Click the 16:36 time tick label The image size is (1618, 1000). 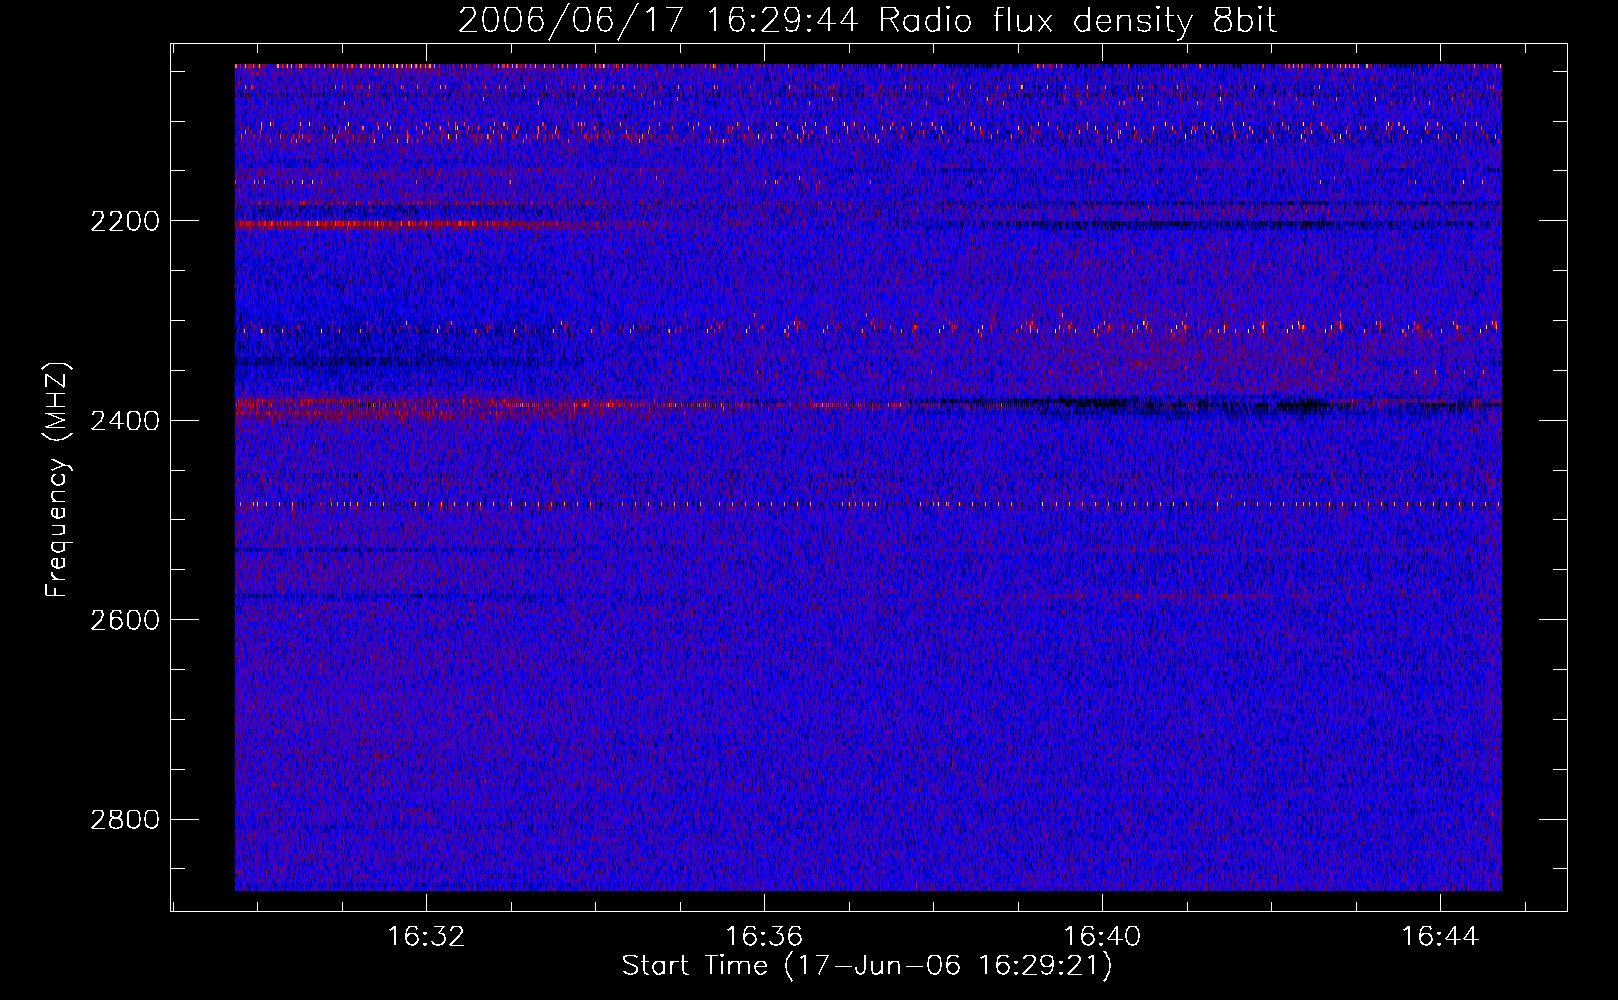tap(765, 937)
